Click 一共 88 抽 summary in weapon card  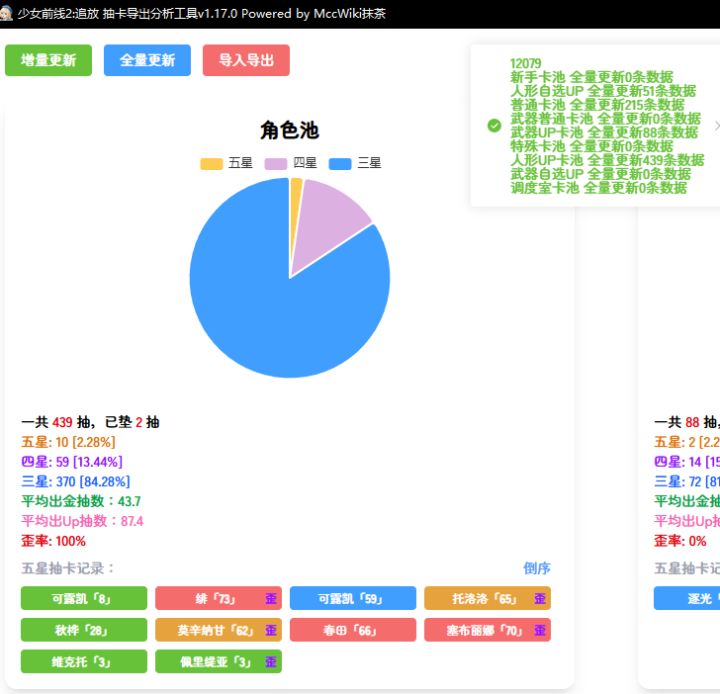[x=687, y=422]
